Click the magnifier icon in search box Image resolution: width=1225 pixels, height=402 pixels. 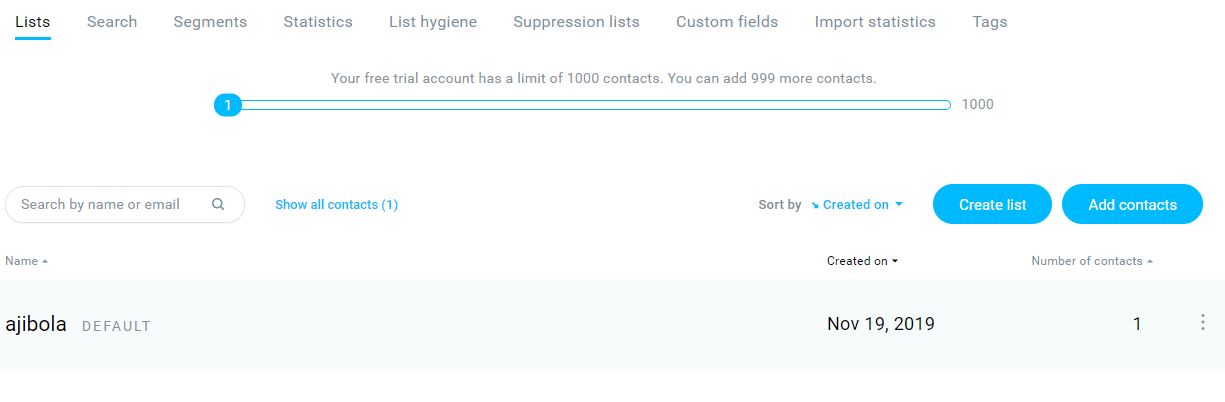coord(218,204)
